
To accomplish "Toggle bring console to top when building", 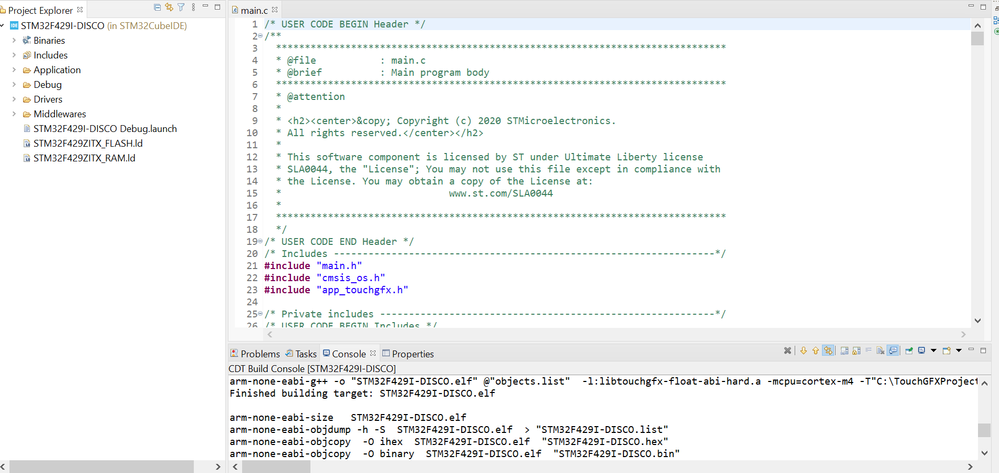I will pyautogui.click(x=893, y=351).
